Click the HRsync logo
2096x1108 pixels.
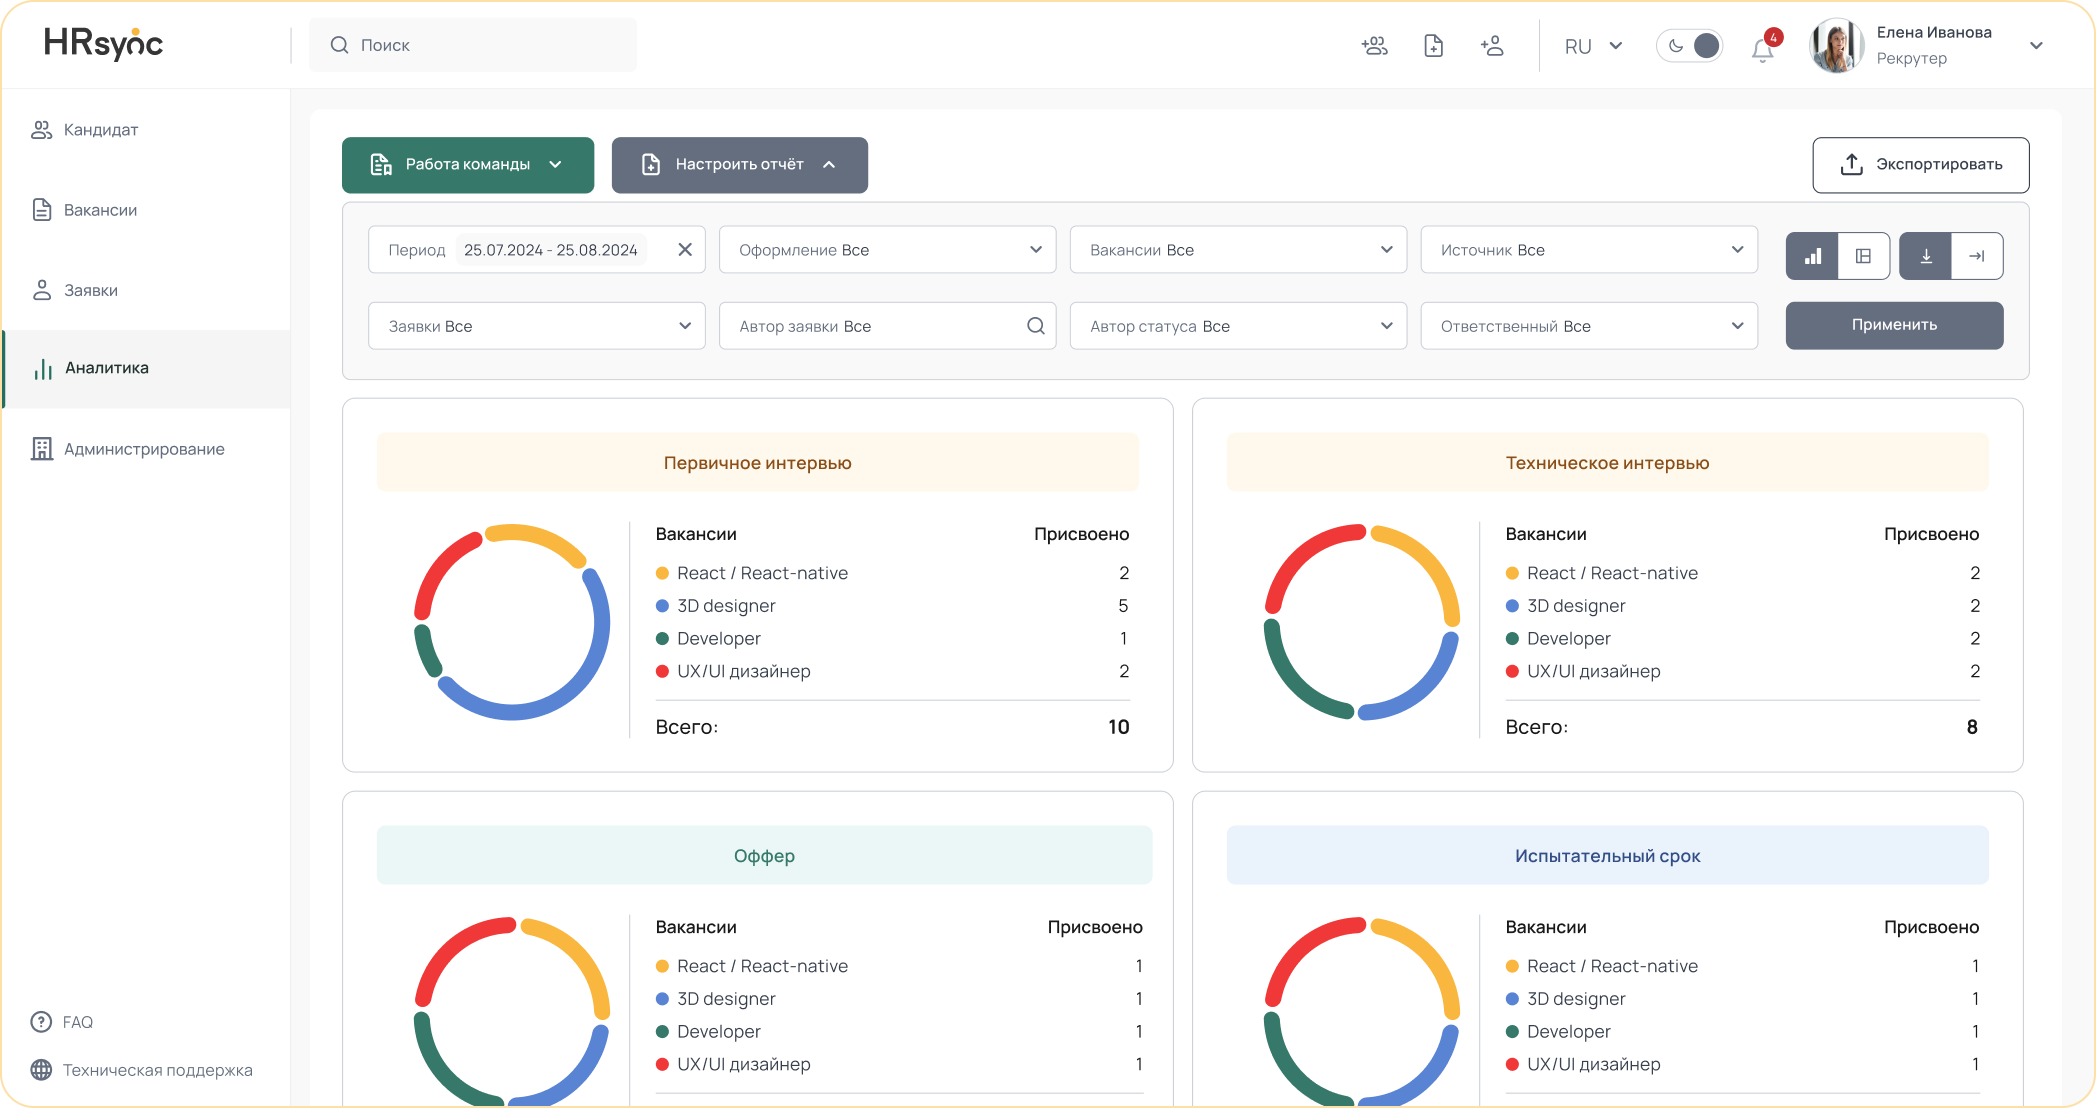point(103,44)
